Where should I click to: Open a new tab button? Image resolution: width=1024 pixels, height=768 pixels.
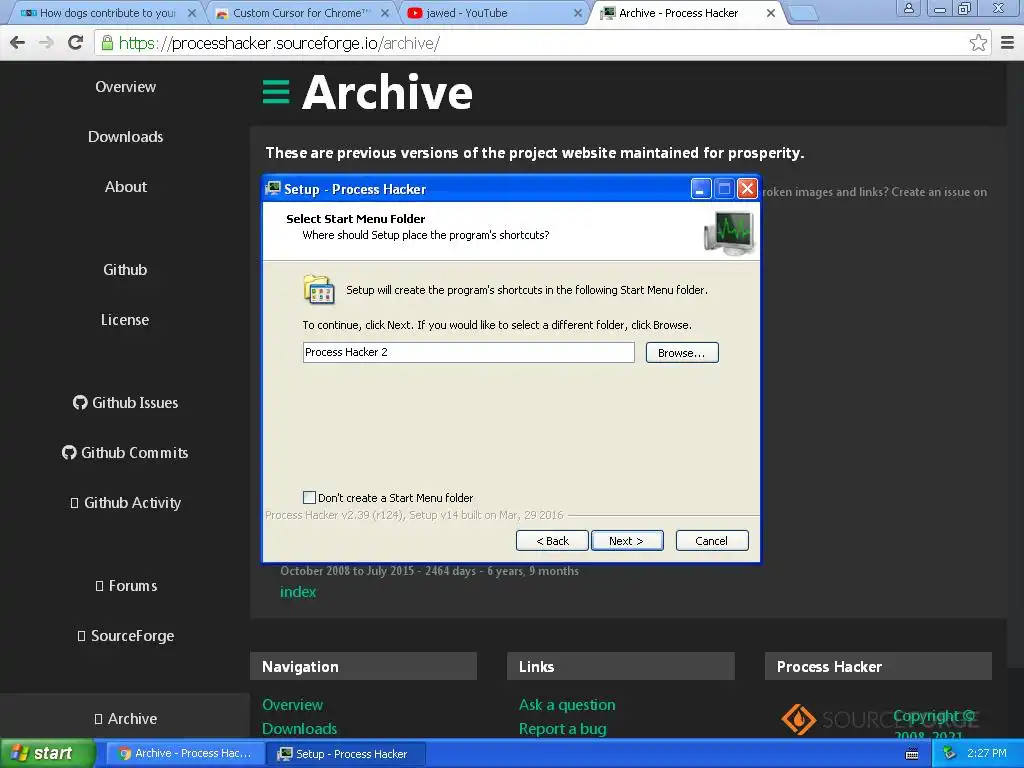click(x=802, y=13)
